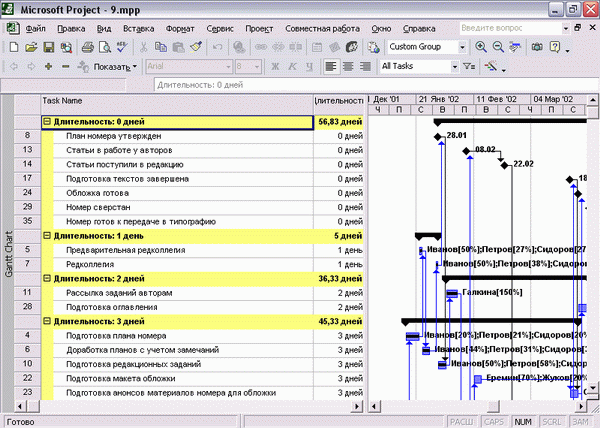Click the horizontal Gantt chart scrollbar thumb
The image size is (600, 428).
[493, 406]
